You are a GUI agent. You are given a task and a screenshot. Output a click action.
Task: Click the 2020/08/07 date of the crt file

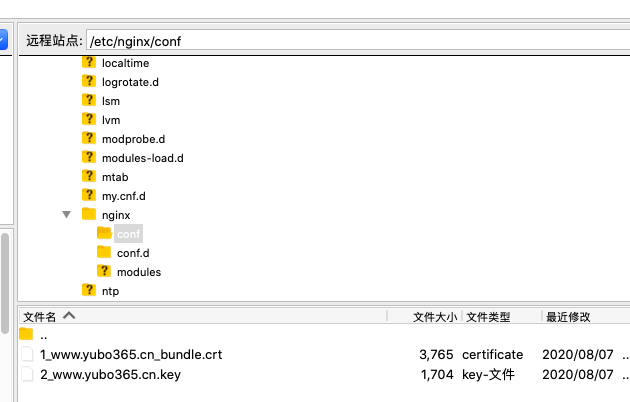(578, 355)
